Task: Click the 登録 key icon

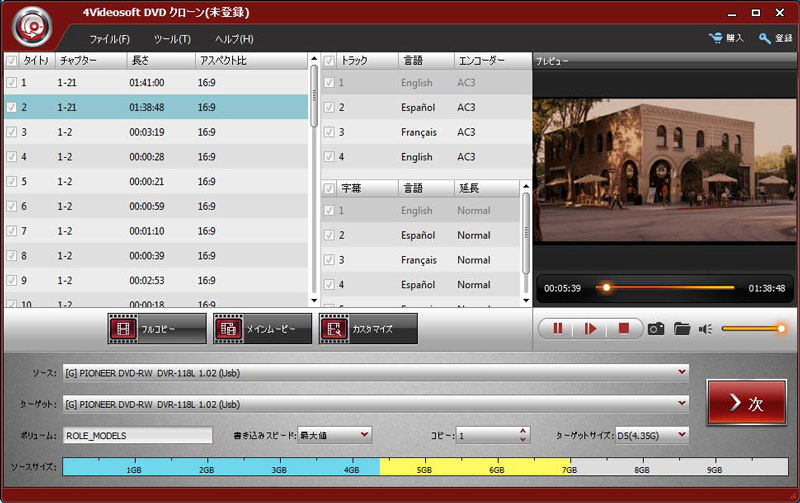Action: pos(765,38)
